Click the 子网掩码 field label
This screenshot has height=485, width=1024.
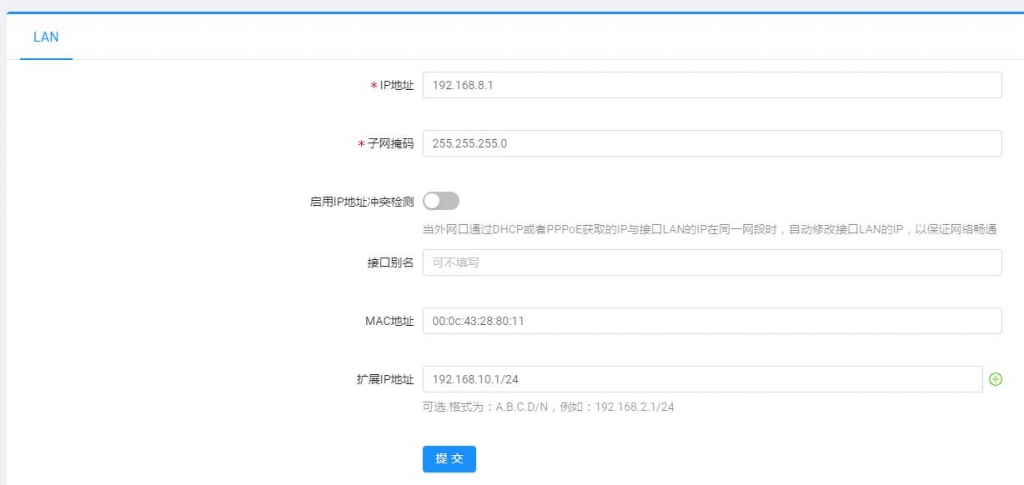tap(390, 144)
